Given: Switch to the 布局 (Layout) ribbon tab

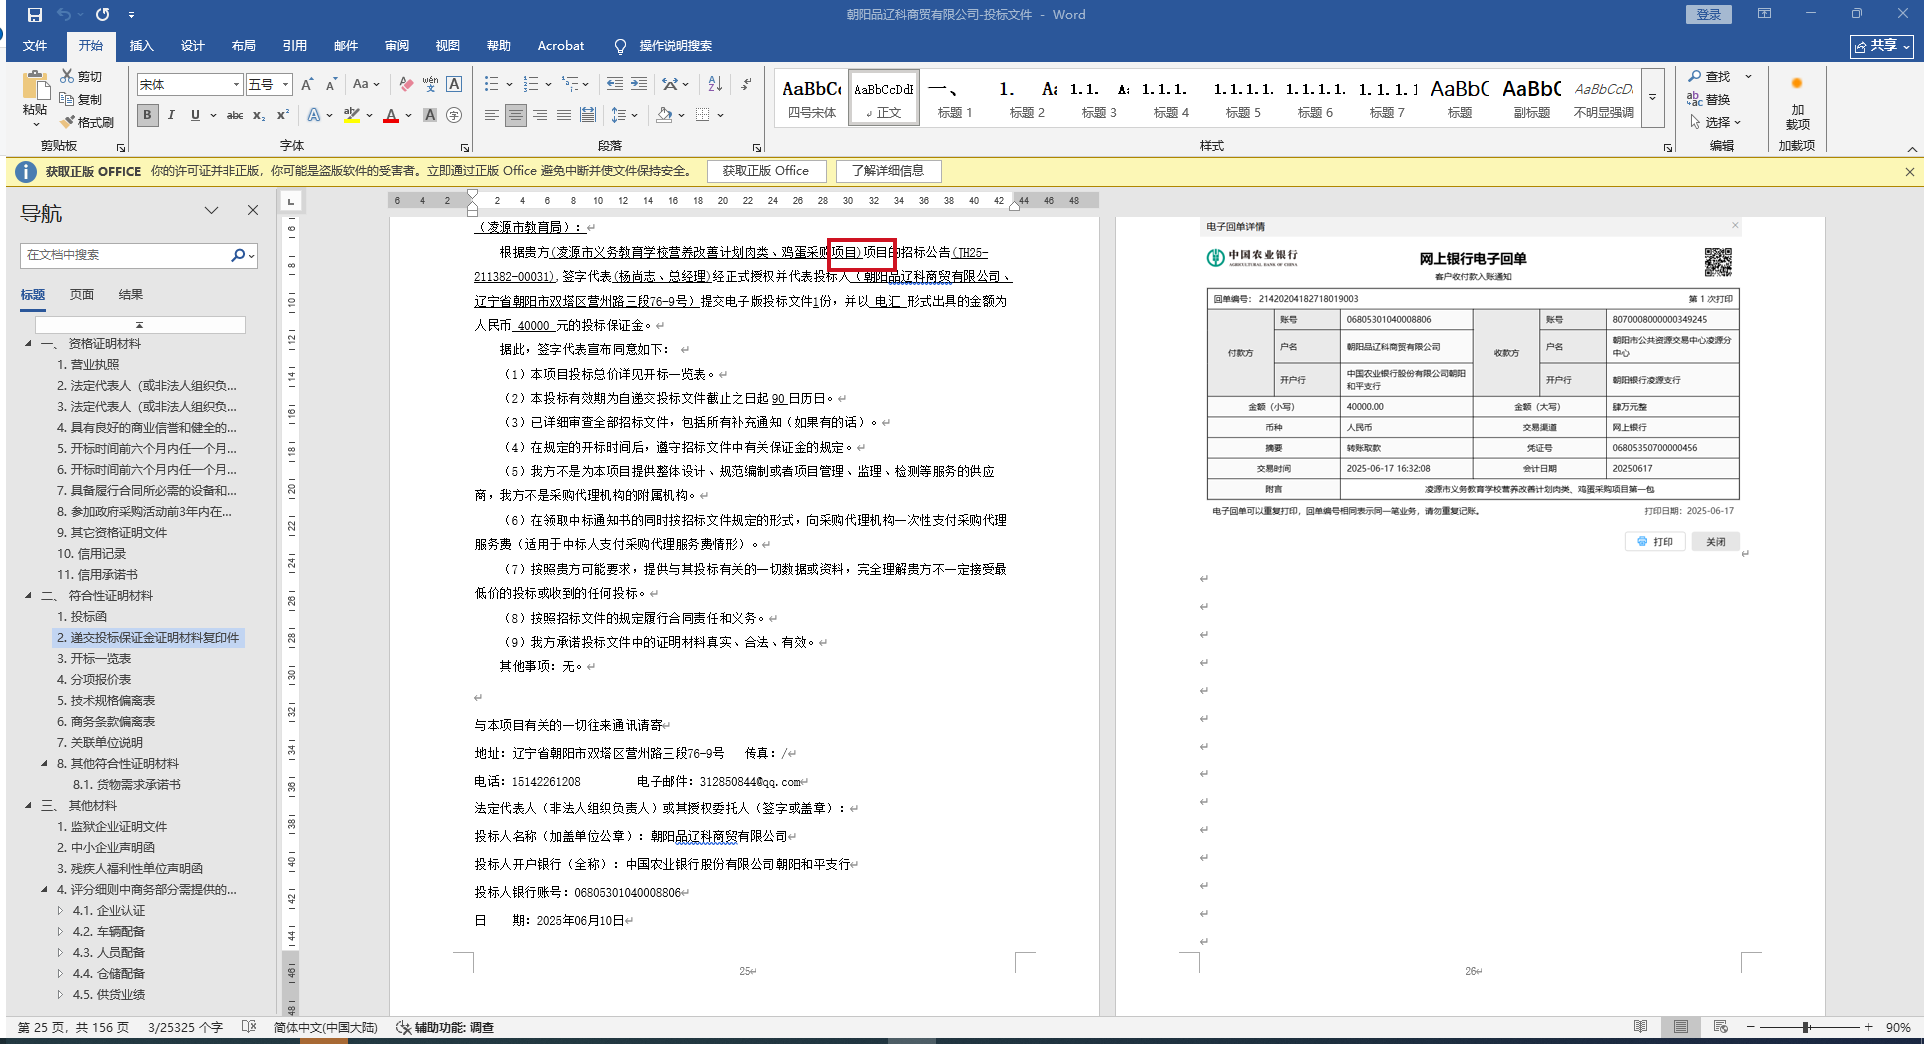Looking at the screenshot, I should pos(244,46).
